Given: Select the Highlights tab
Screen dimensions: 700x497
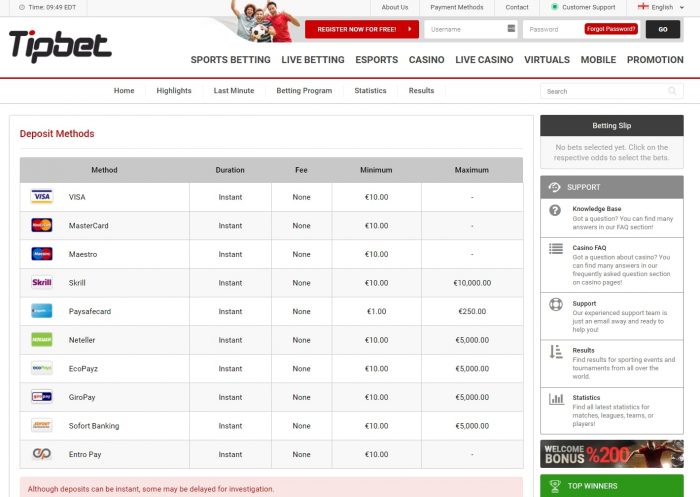Looking at the screenshot, I should (x=174, y=91).
